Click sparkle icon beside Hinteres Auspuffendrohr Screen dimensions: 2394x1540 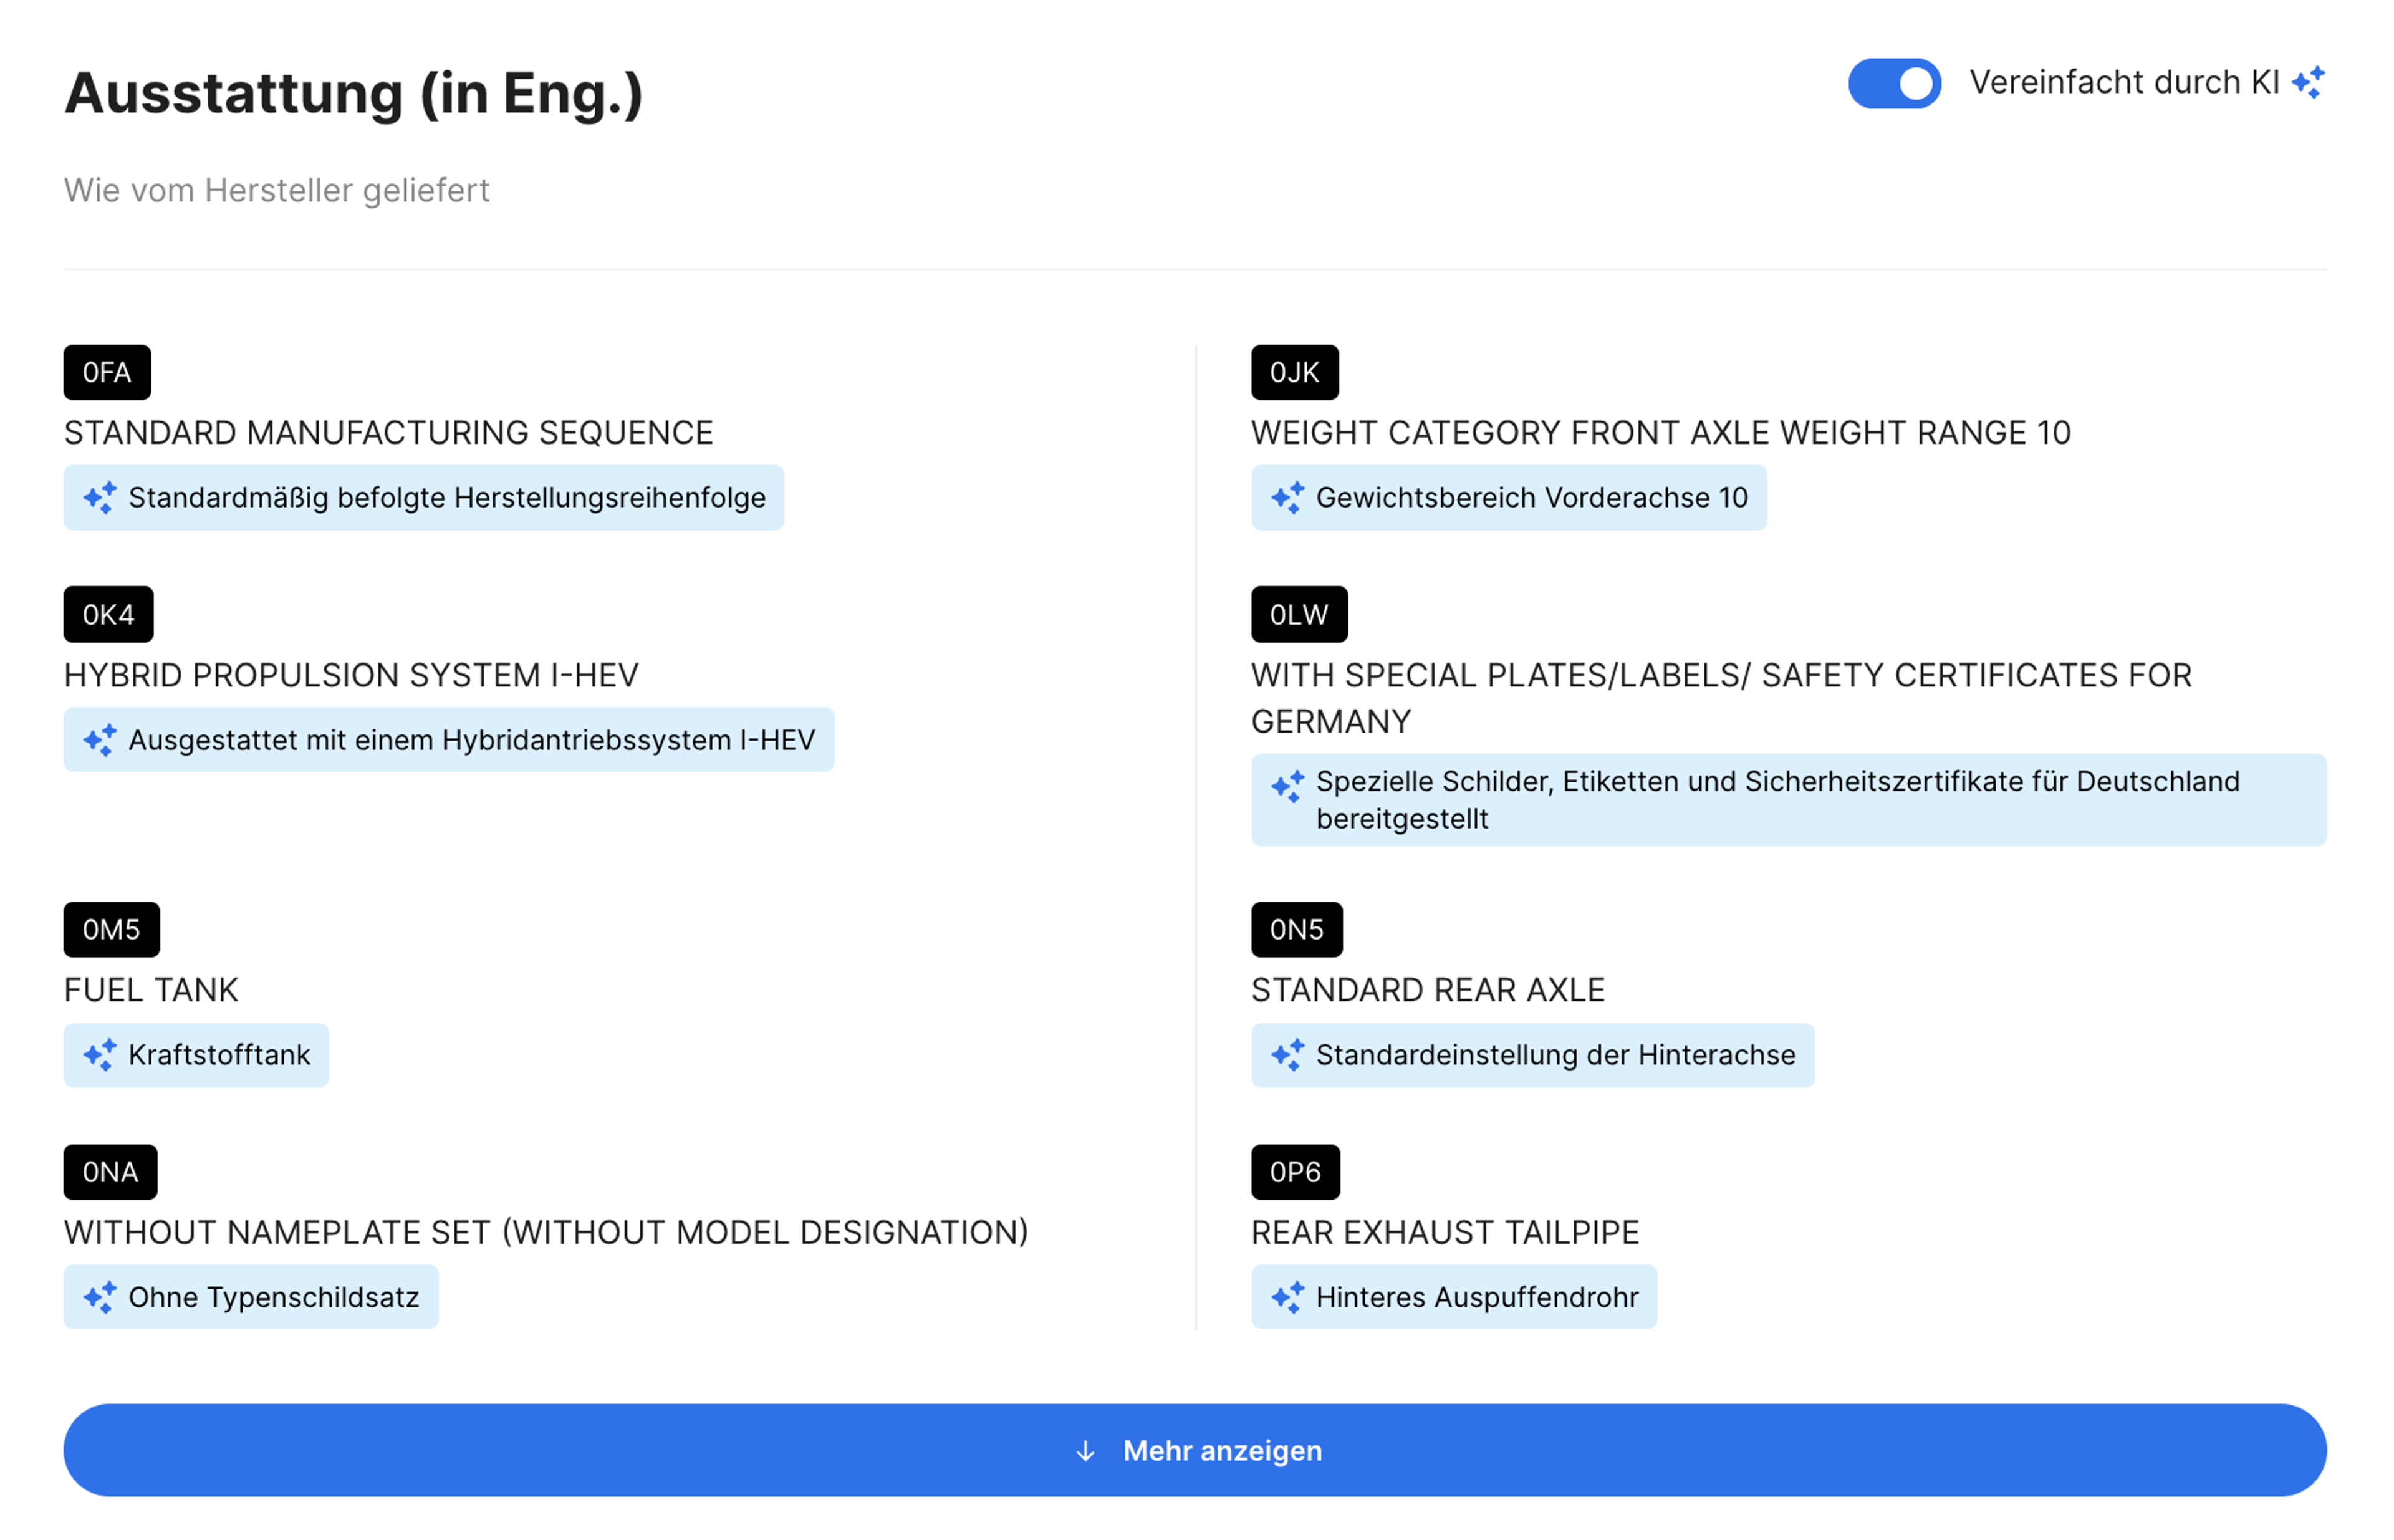click(x=1287, y=1297)
